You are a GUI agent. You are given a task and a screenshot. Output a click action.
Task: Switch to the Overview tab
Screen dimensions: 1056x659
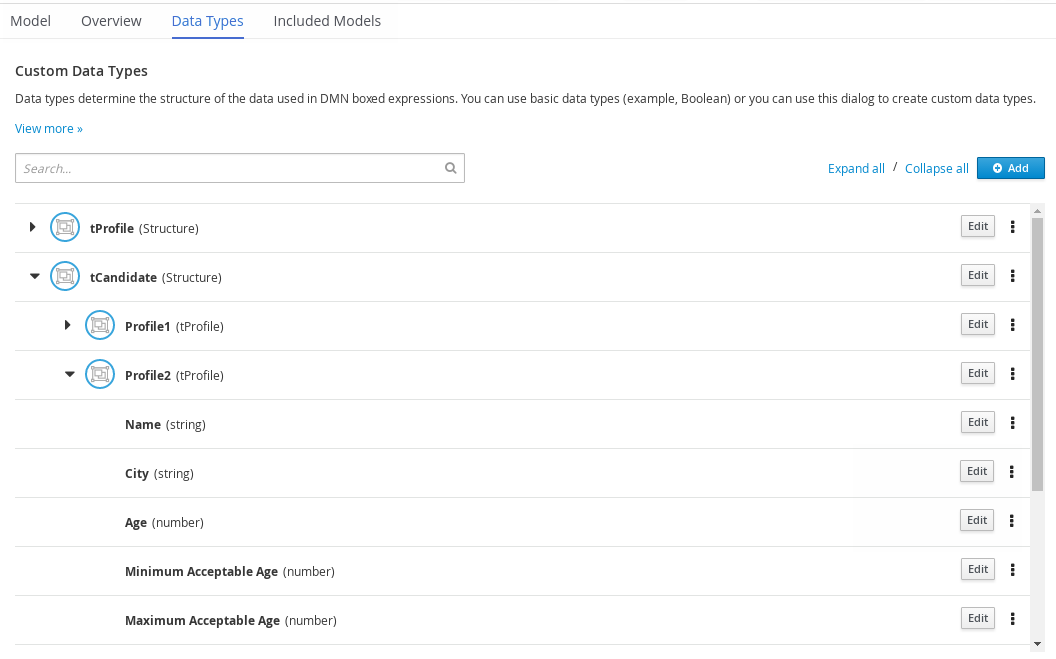point(111,20)
